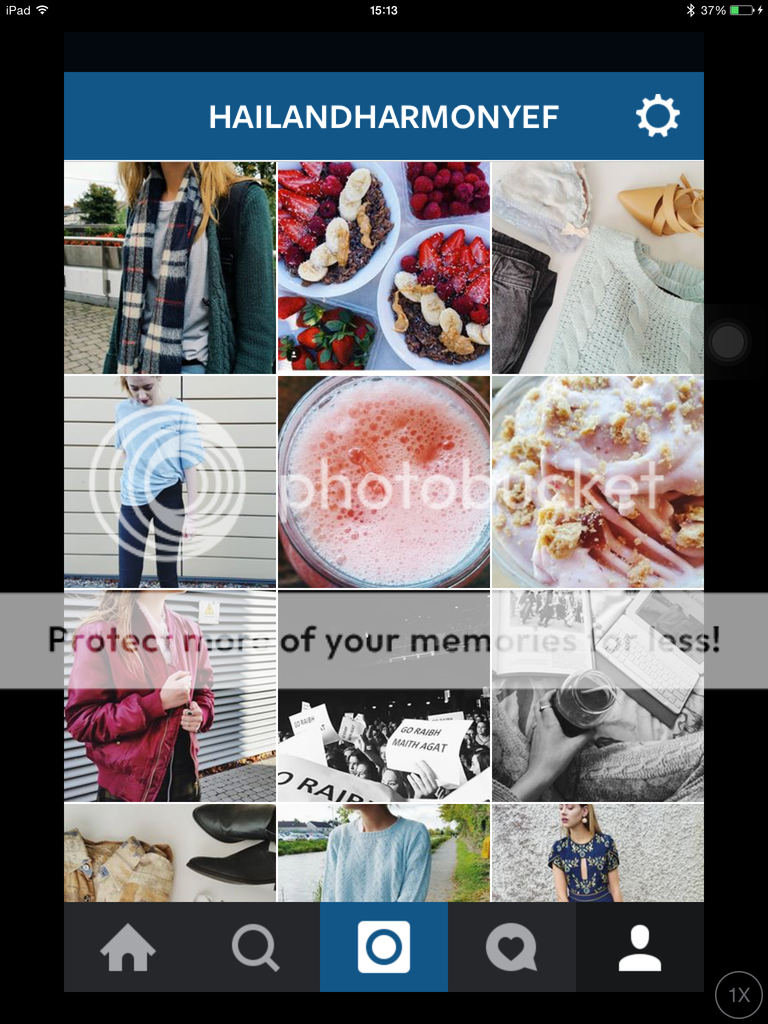Viewport: 768px width, 1024px height.
Task: Tap the HAILANDHARMONYEF profile title
Action: 383,118
